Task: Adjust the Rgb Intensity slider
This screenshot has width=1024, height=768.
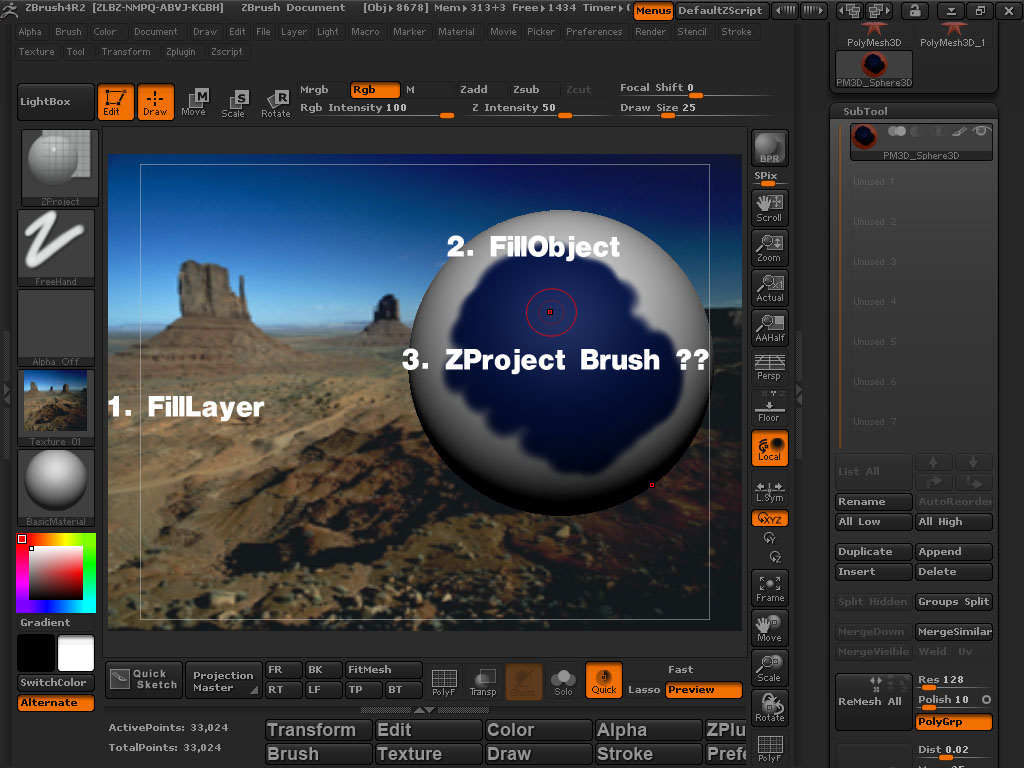Action: coord(377,108)
